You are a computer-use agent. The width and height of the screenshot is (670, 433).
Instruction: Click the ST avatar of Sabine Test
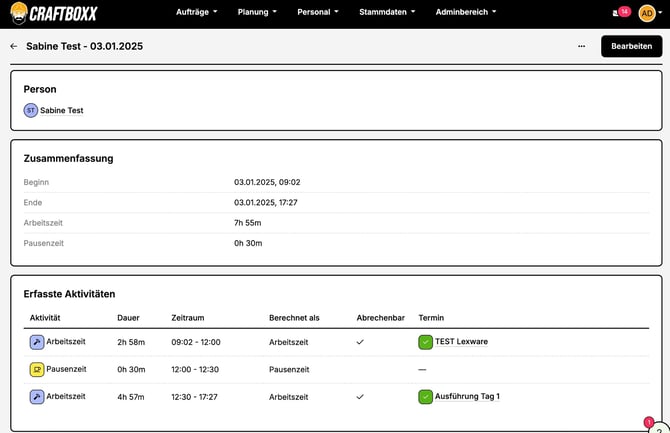tap(30, 111)
